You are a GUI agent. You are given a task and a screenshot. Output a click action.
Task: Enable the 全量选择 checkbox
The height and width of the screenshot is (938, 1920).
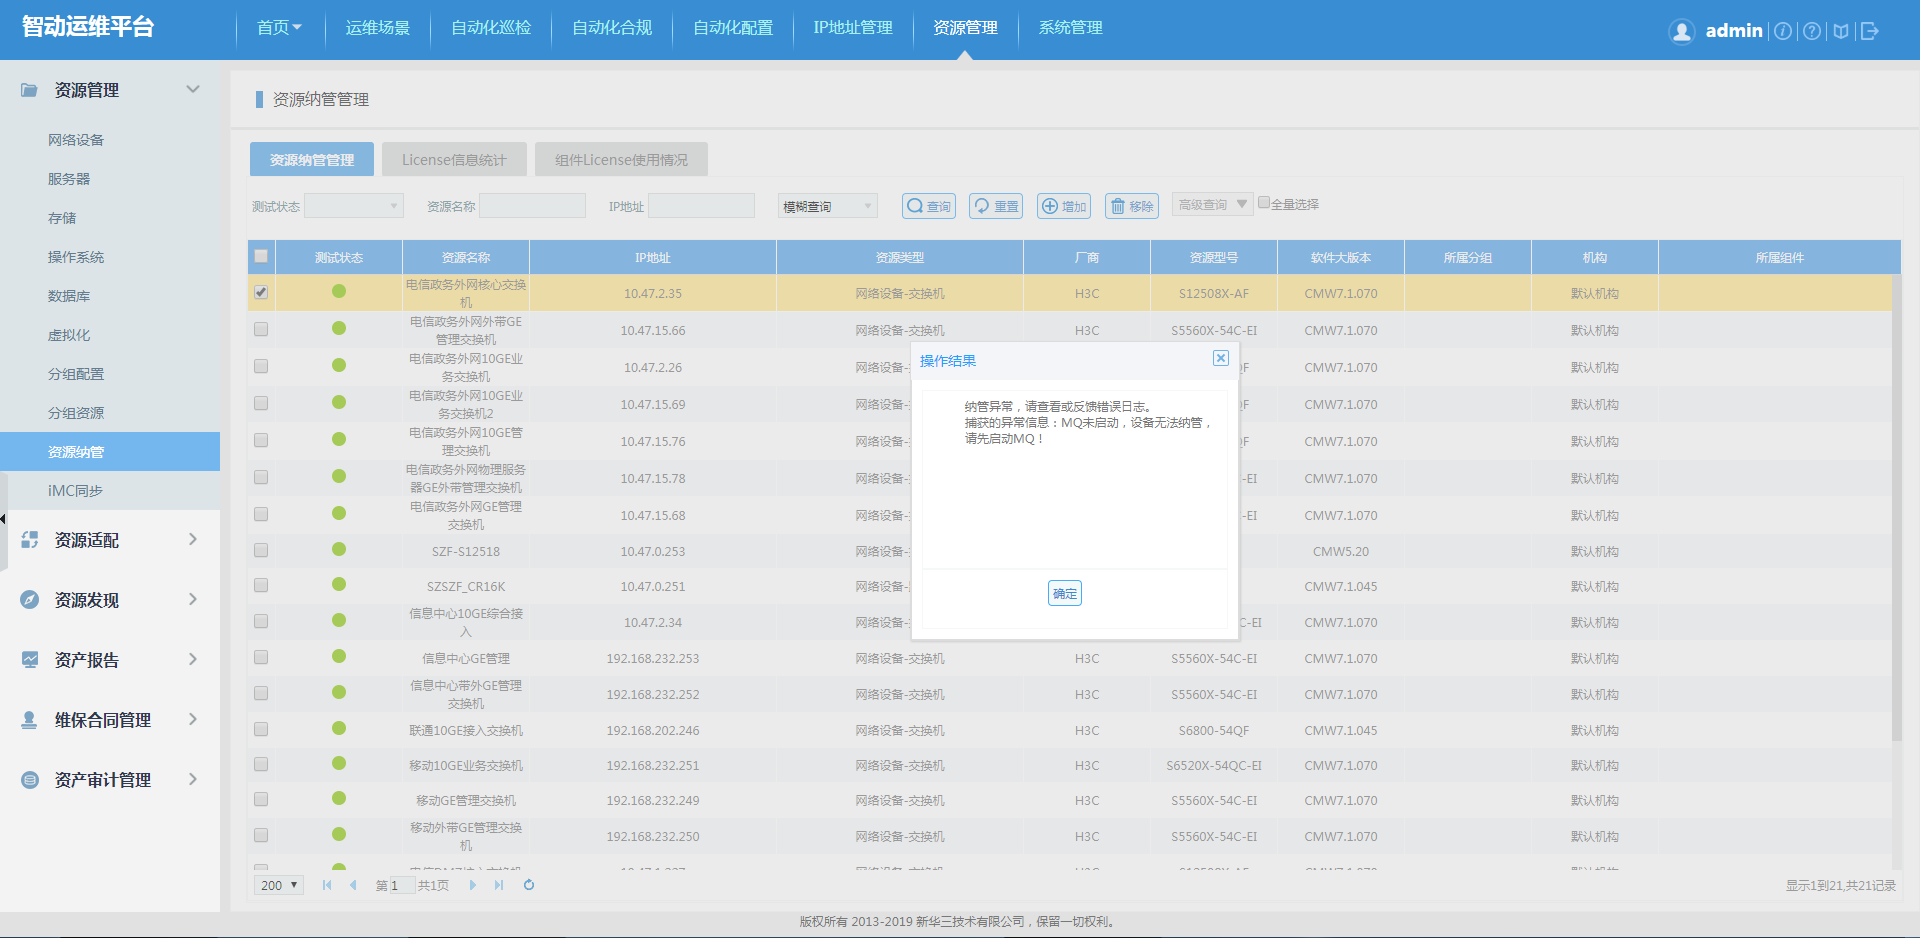pyautogui.click(x=1264, y=203)
